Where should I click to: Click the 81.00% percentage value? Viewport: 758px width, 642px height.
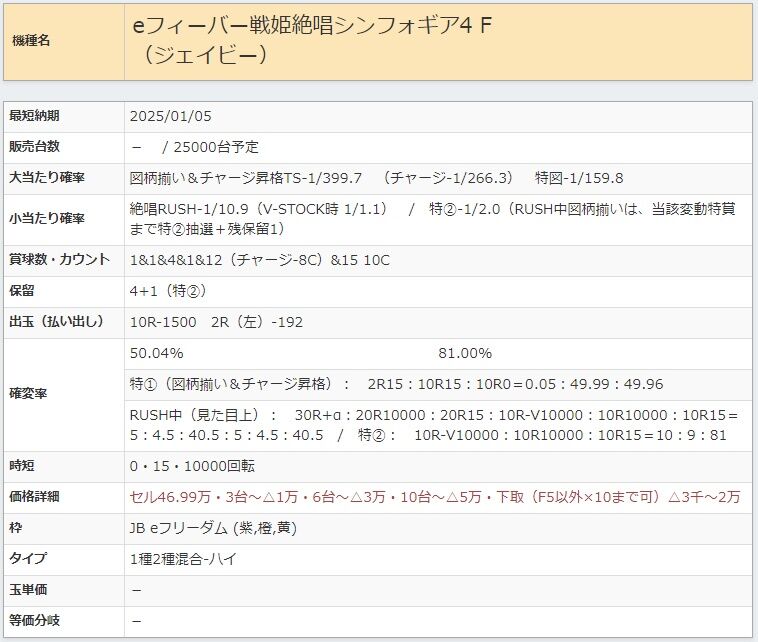pyautogui.click(x=465, y=353)
